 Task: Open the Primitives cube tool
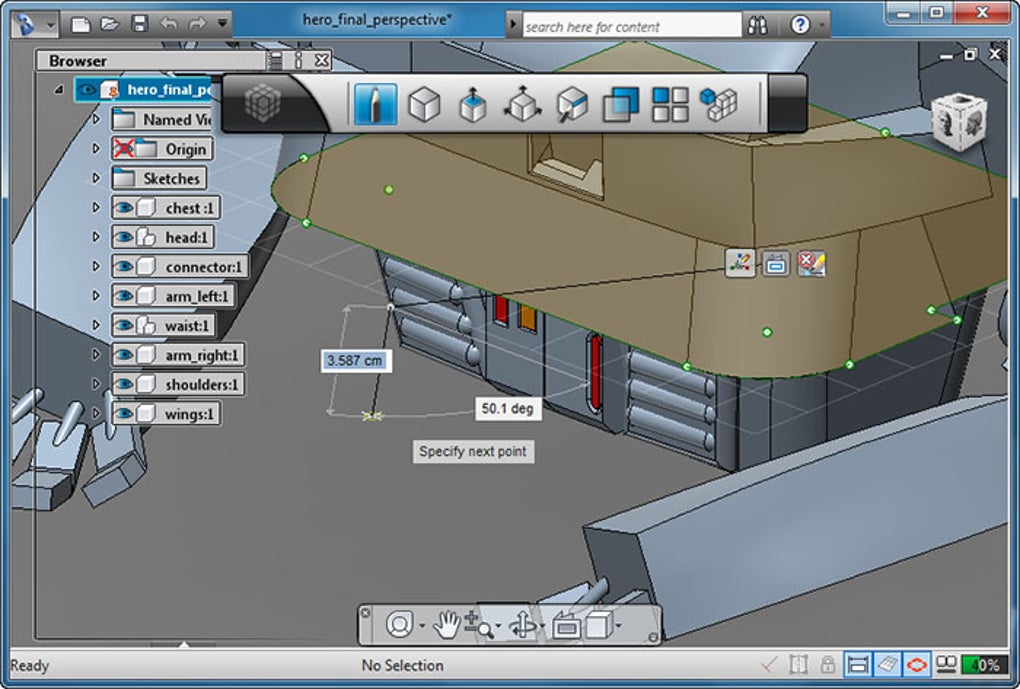424,104
